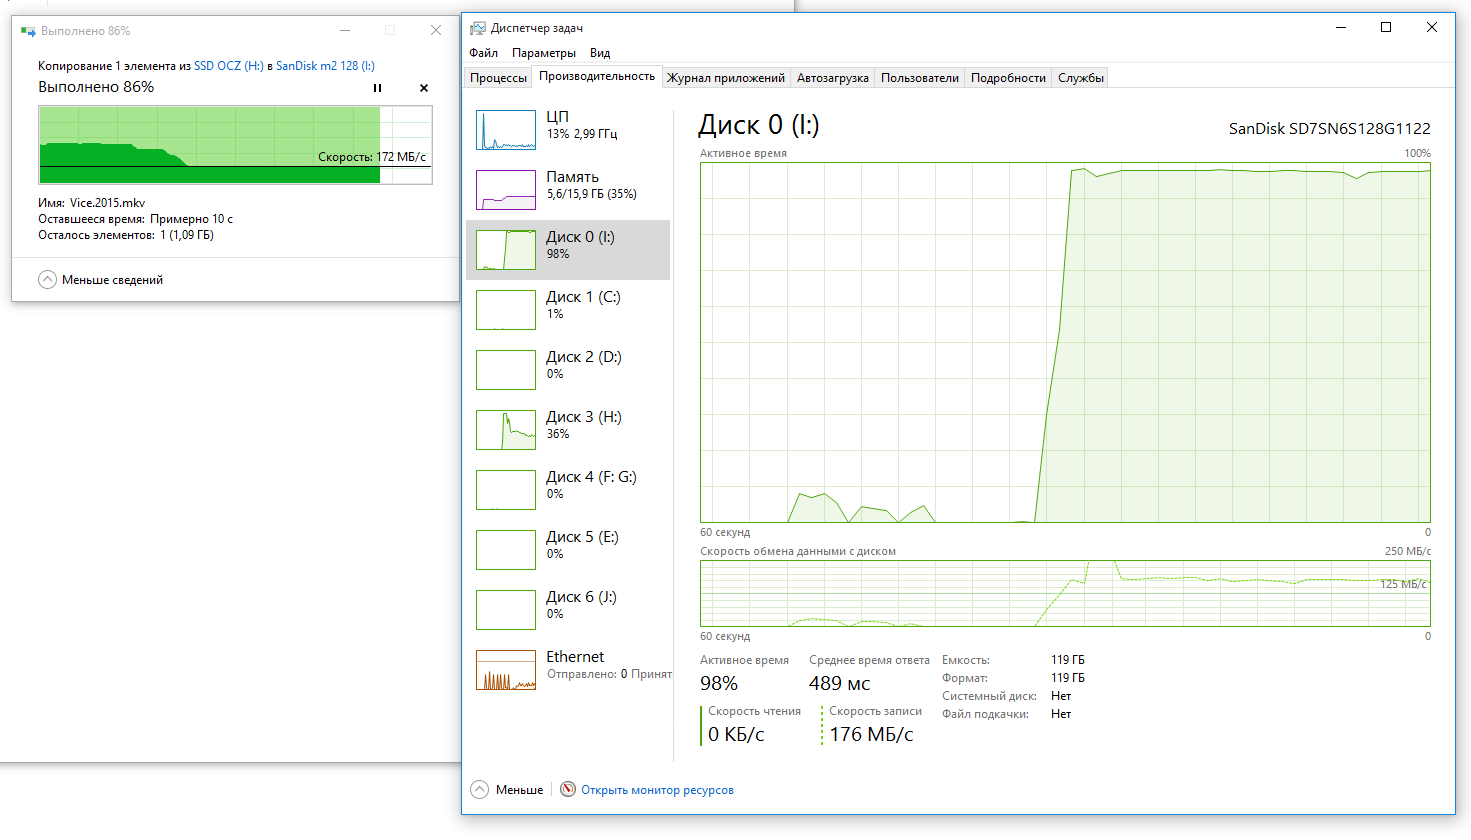
Task: Minimize the copy dialog window
Action: tap(345, 30)
